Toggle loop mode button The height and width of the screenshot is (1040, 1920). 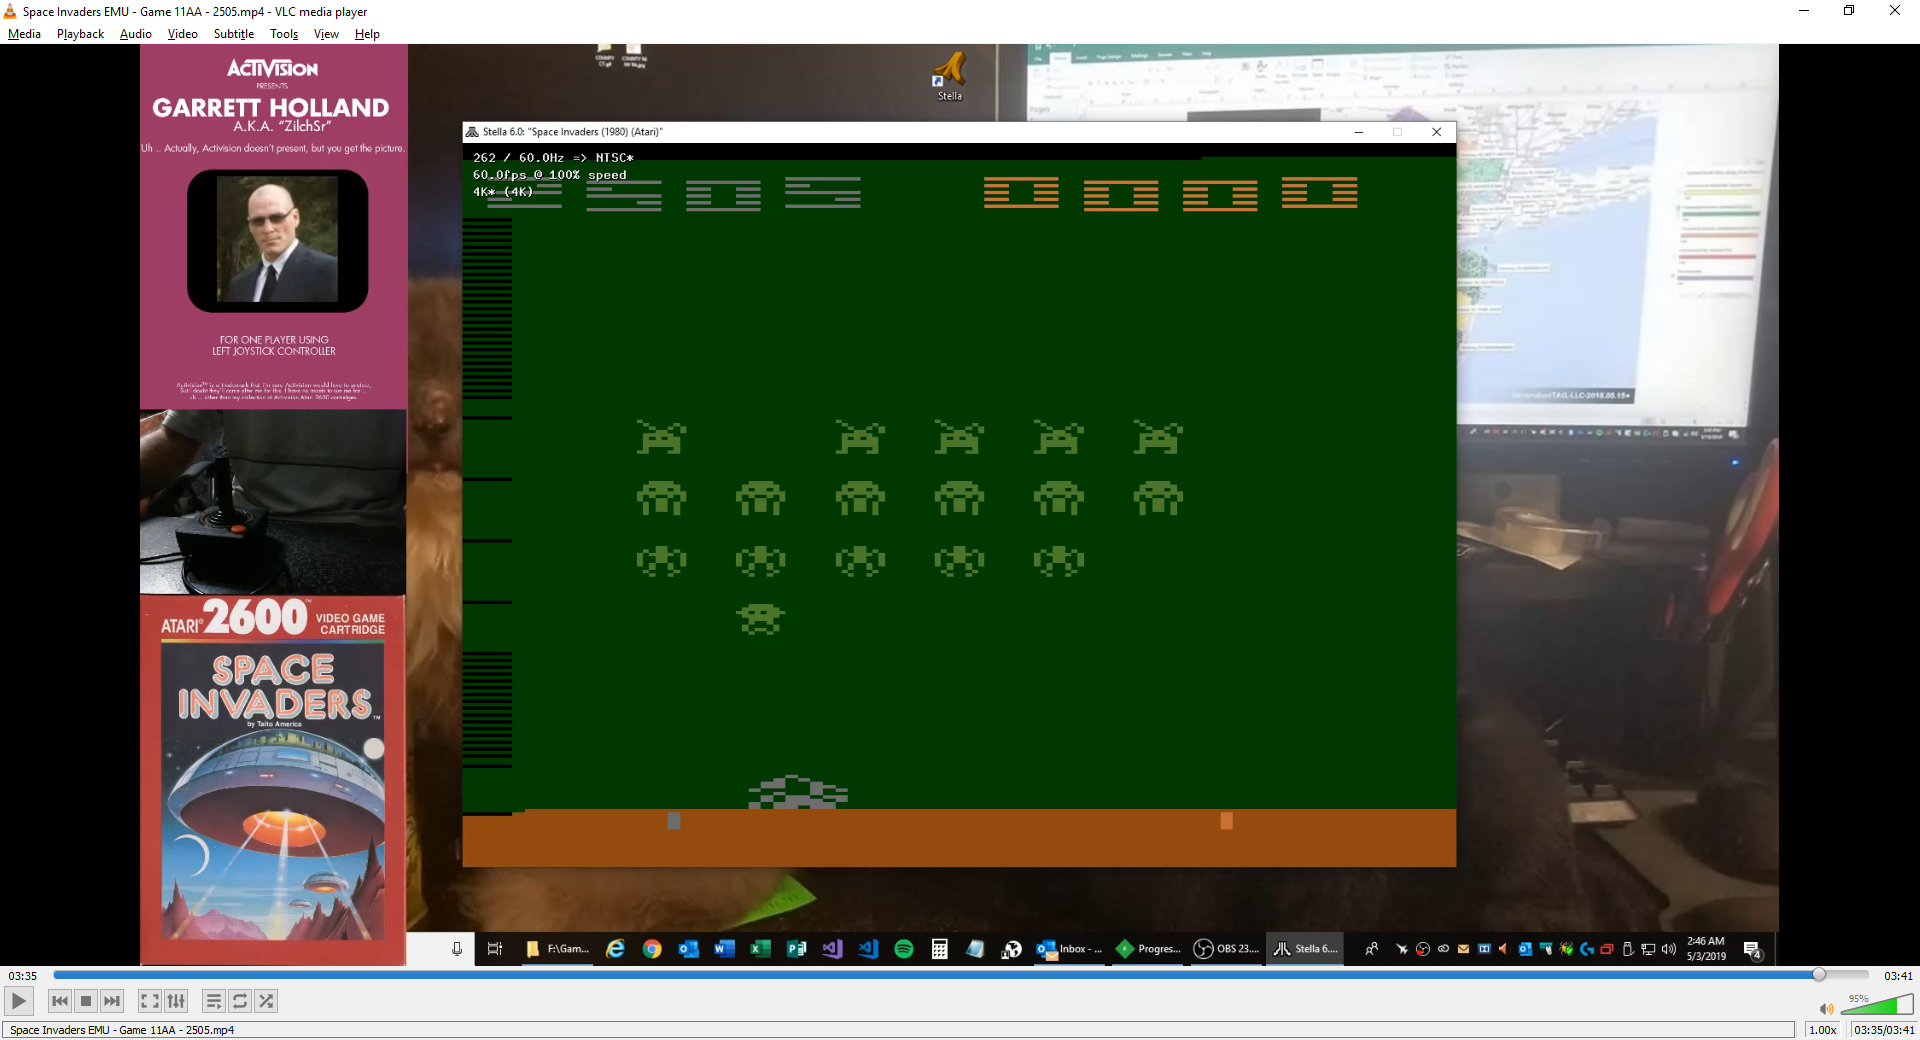coord(240,1001)
